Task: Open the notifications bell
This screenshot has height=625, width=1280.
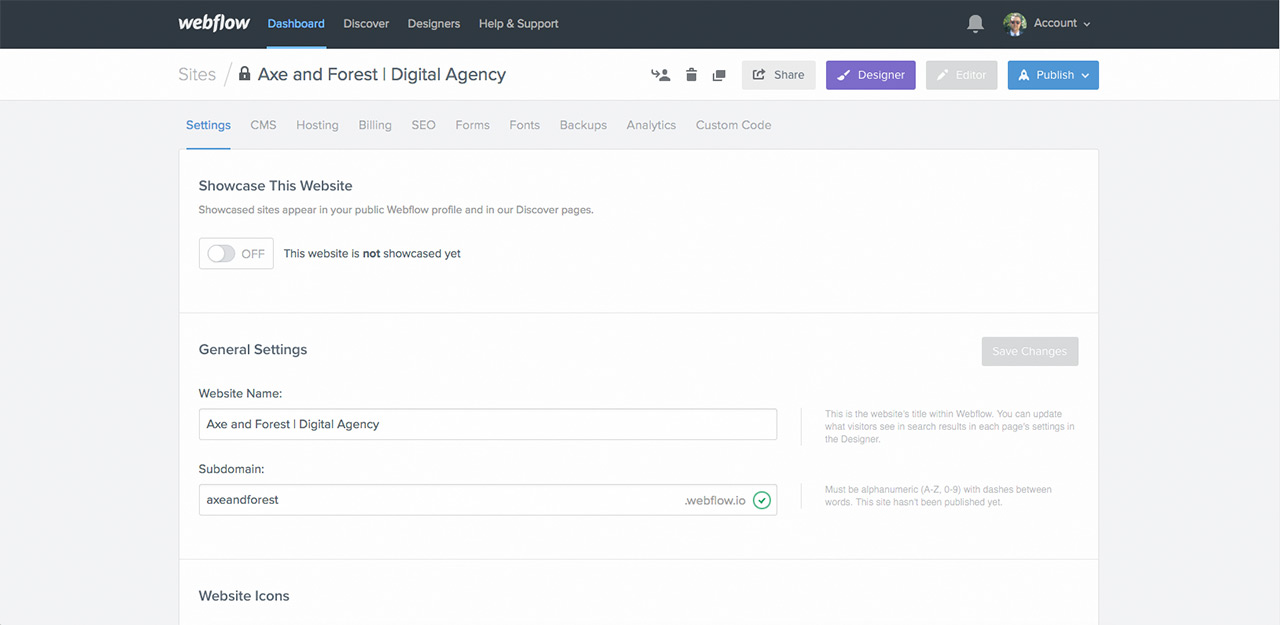Action: click(975, 24)
